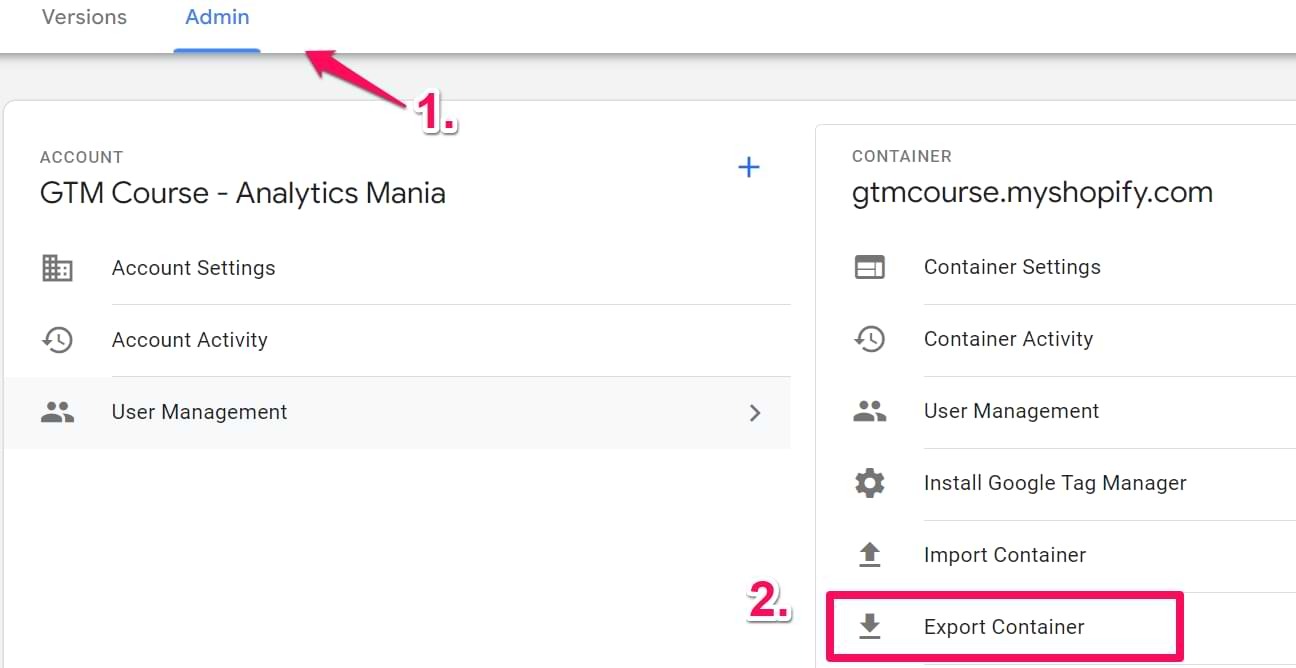The image size is (1296, 668).
Task: Expand account User Management chevron arrow
Action: pos(755,412)
